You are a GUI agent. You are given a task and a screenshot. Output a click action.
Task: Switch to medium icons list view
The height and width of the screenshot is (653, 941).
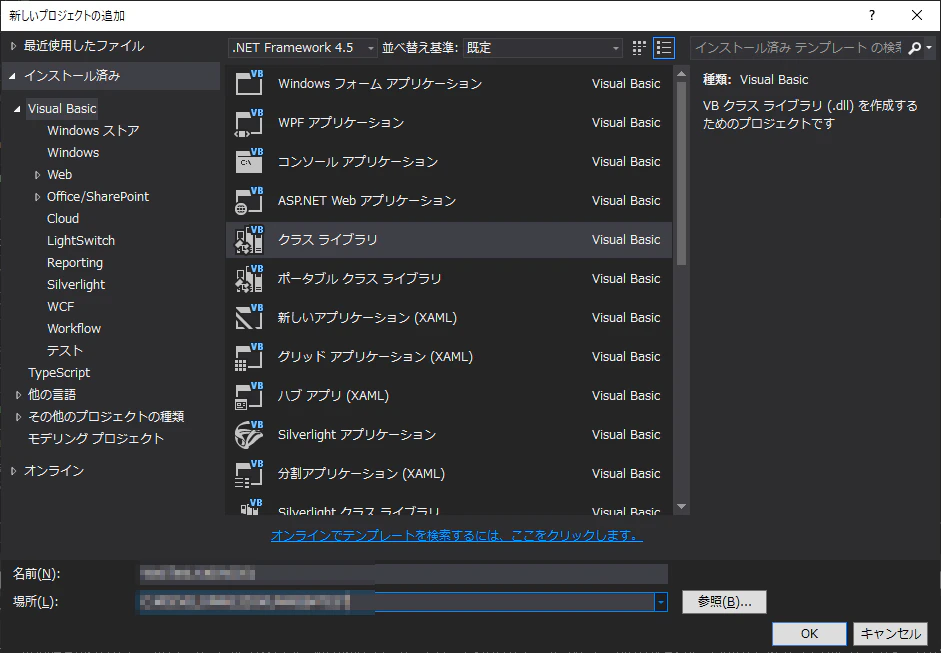(x=664, y=48)
